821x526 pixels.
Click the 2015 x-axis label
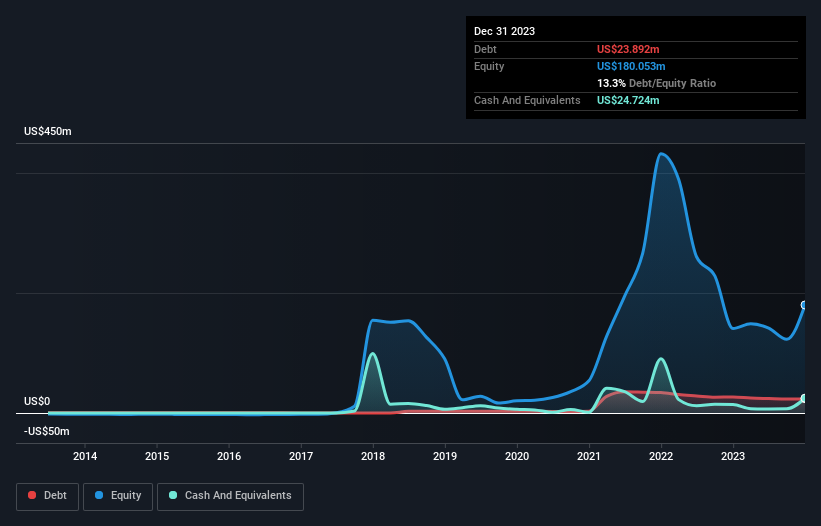coord(157,456)
